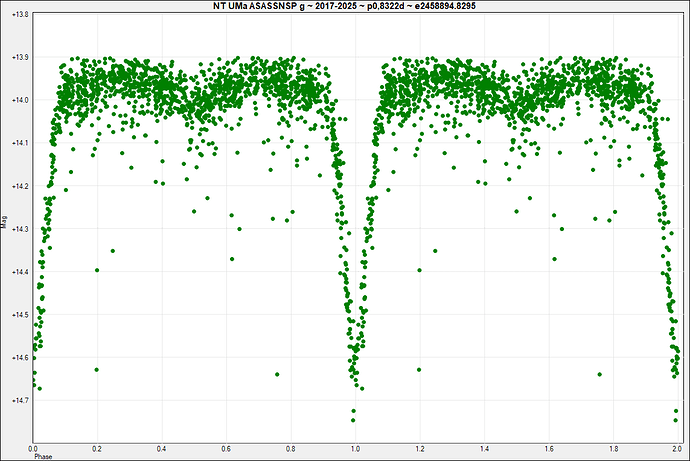Click the +14.5 magnitude tick label
This screenshot has width=690, height=461.
[x=20, y=315]
